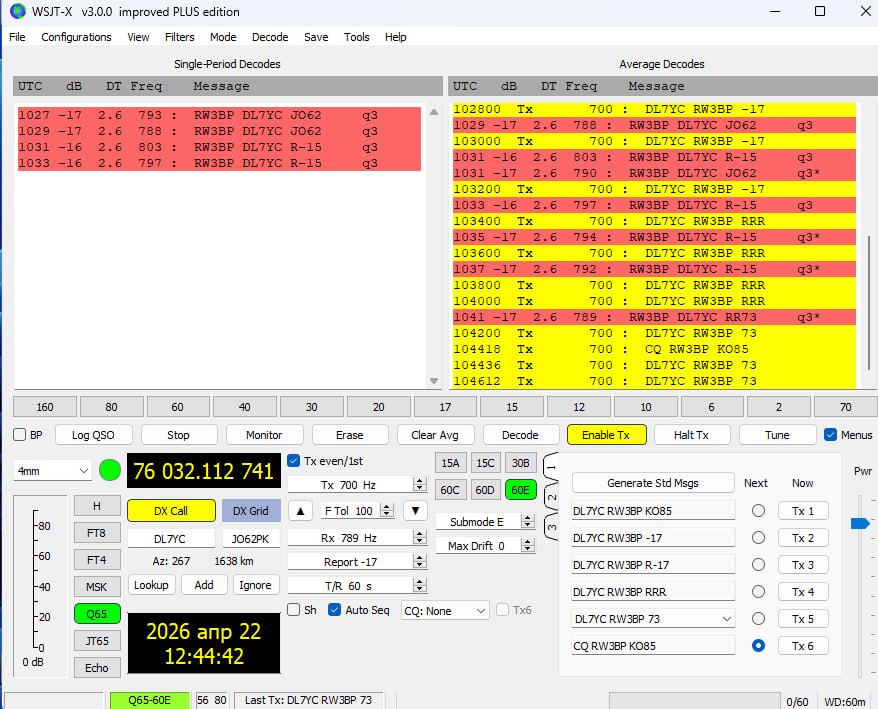Switch to message tab 1
Image resolution: width=878 pixels, height=709 pixels.
point(552,467)
